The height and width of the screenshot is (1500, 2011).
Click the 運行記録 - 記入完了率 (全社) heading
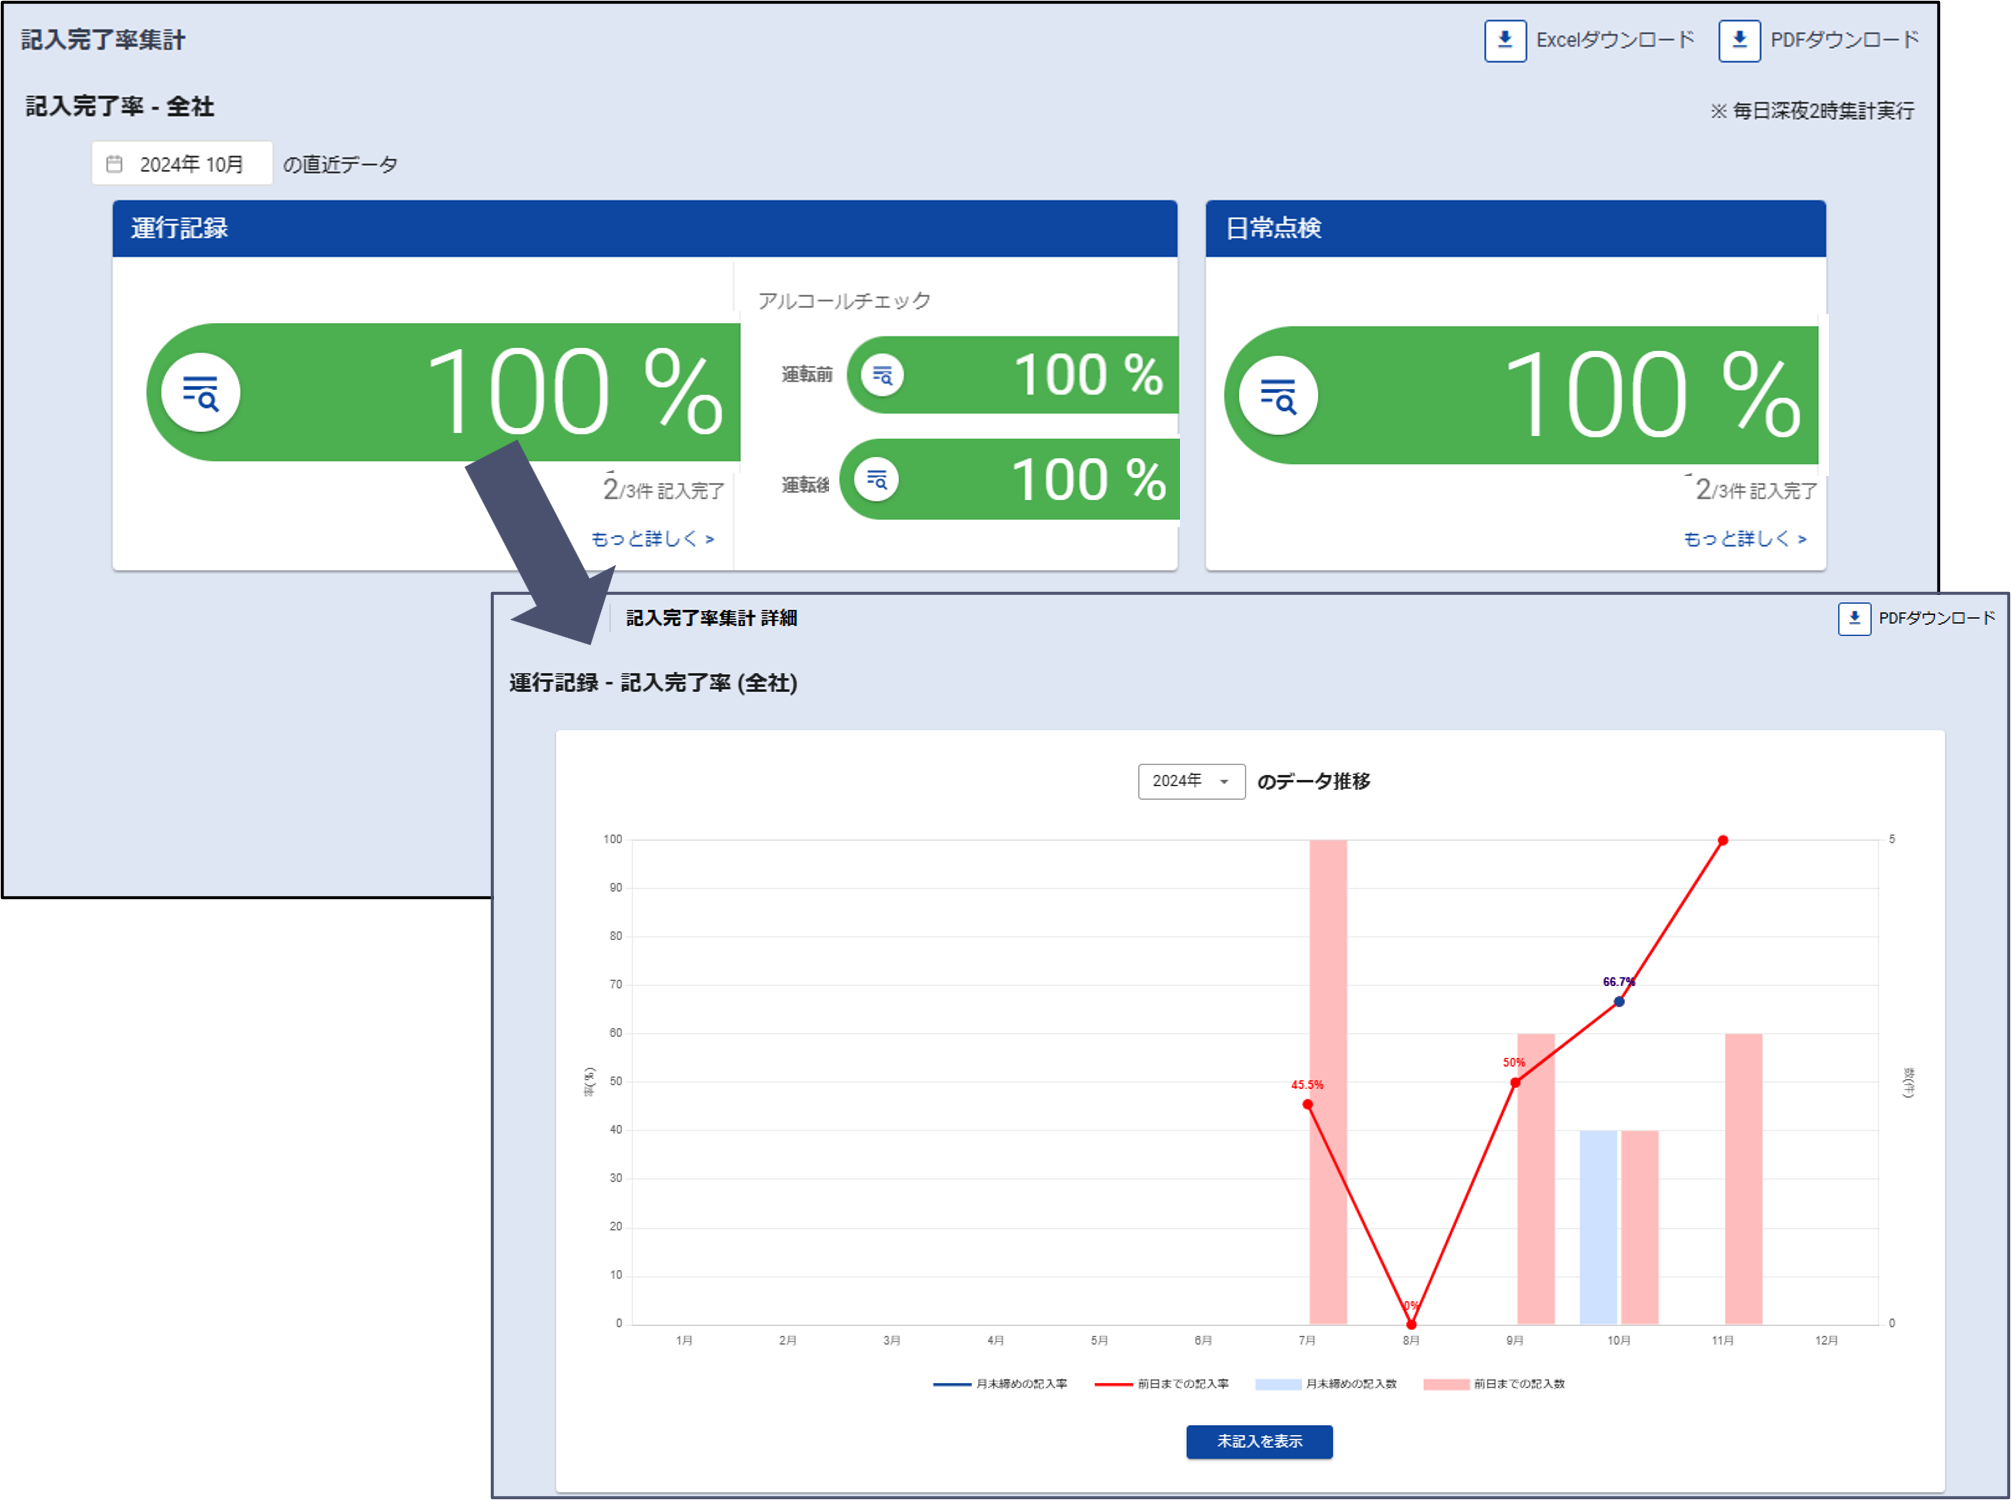coord(653,683)
